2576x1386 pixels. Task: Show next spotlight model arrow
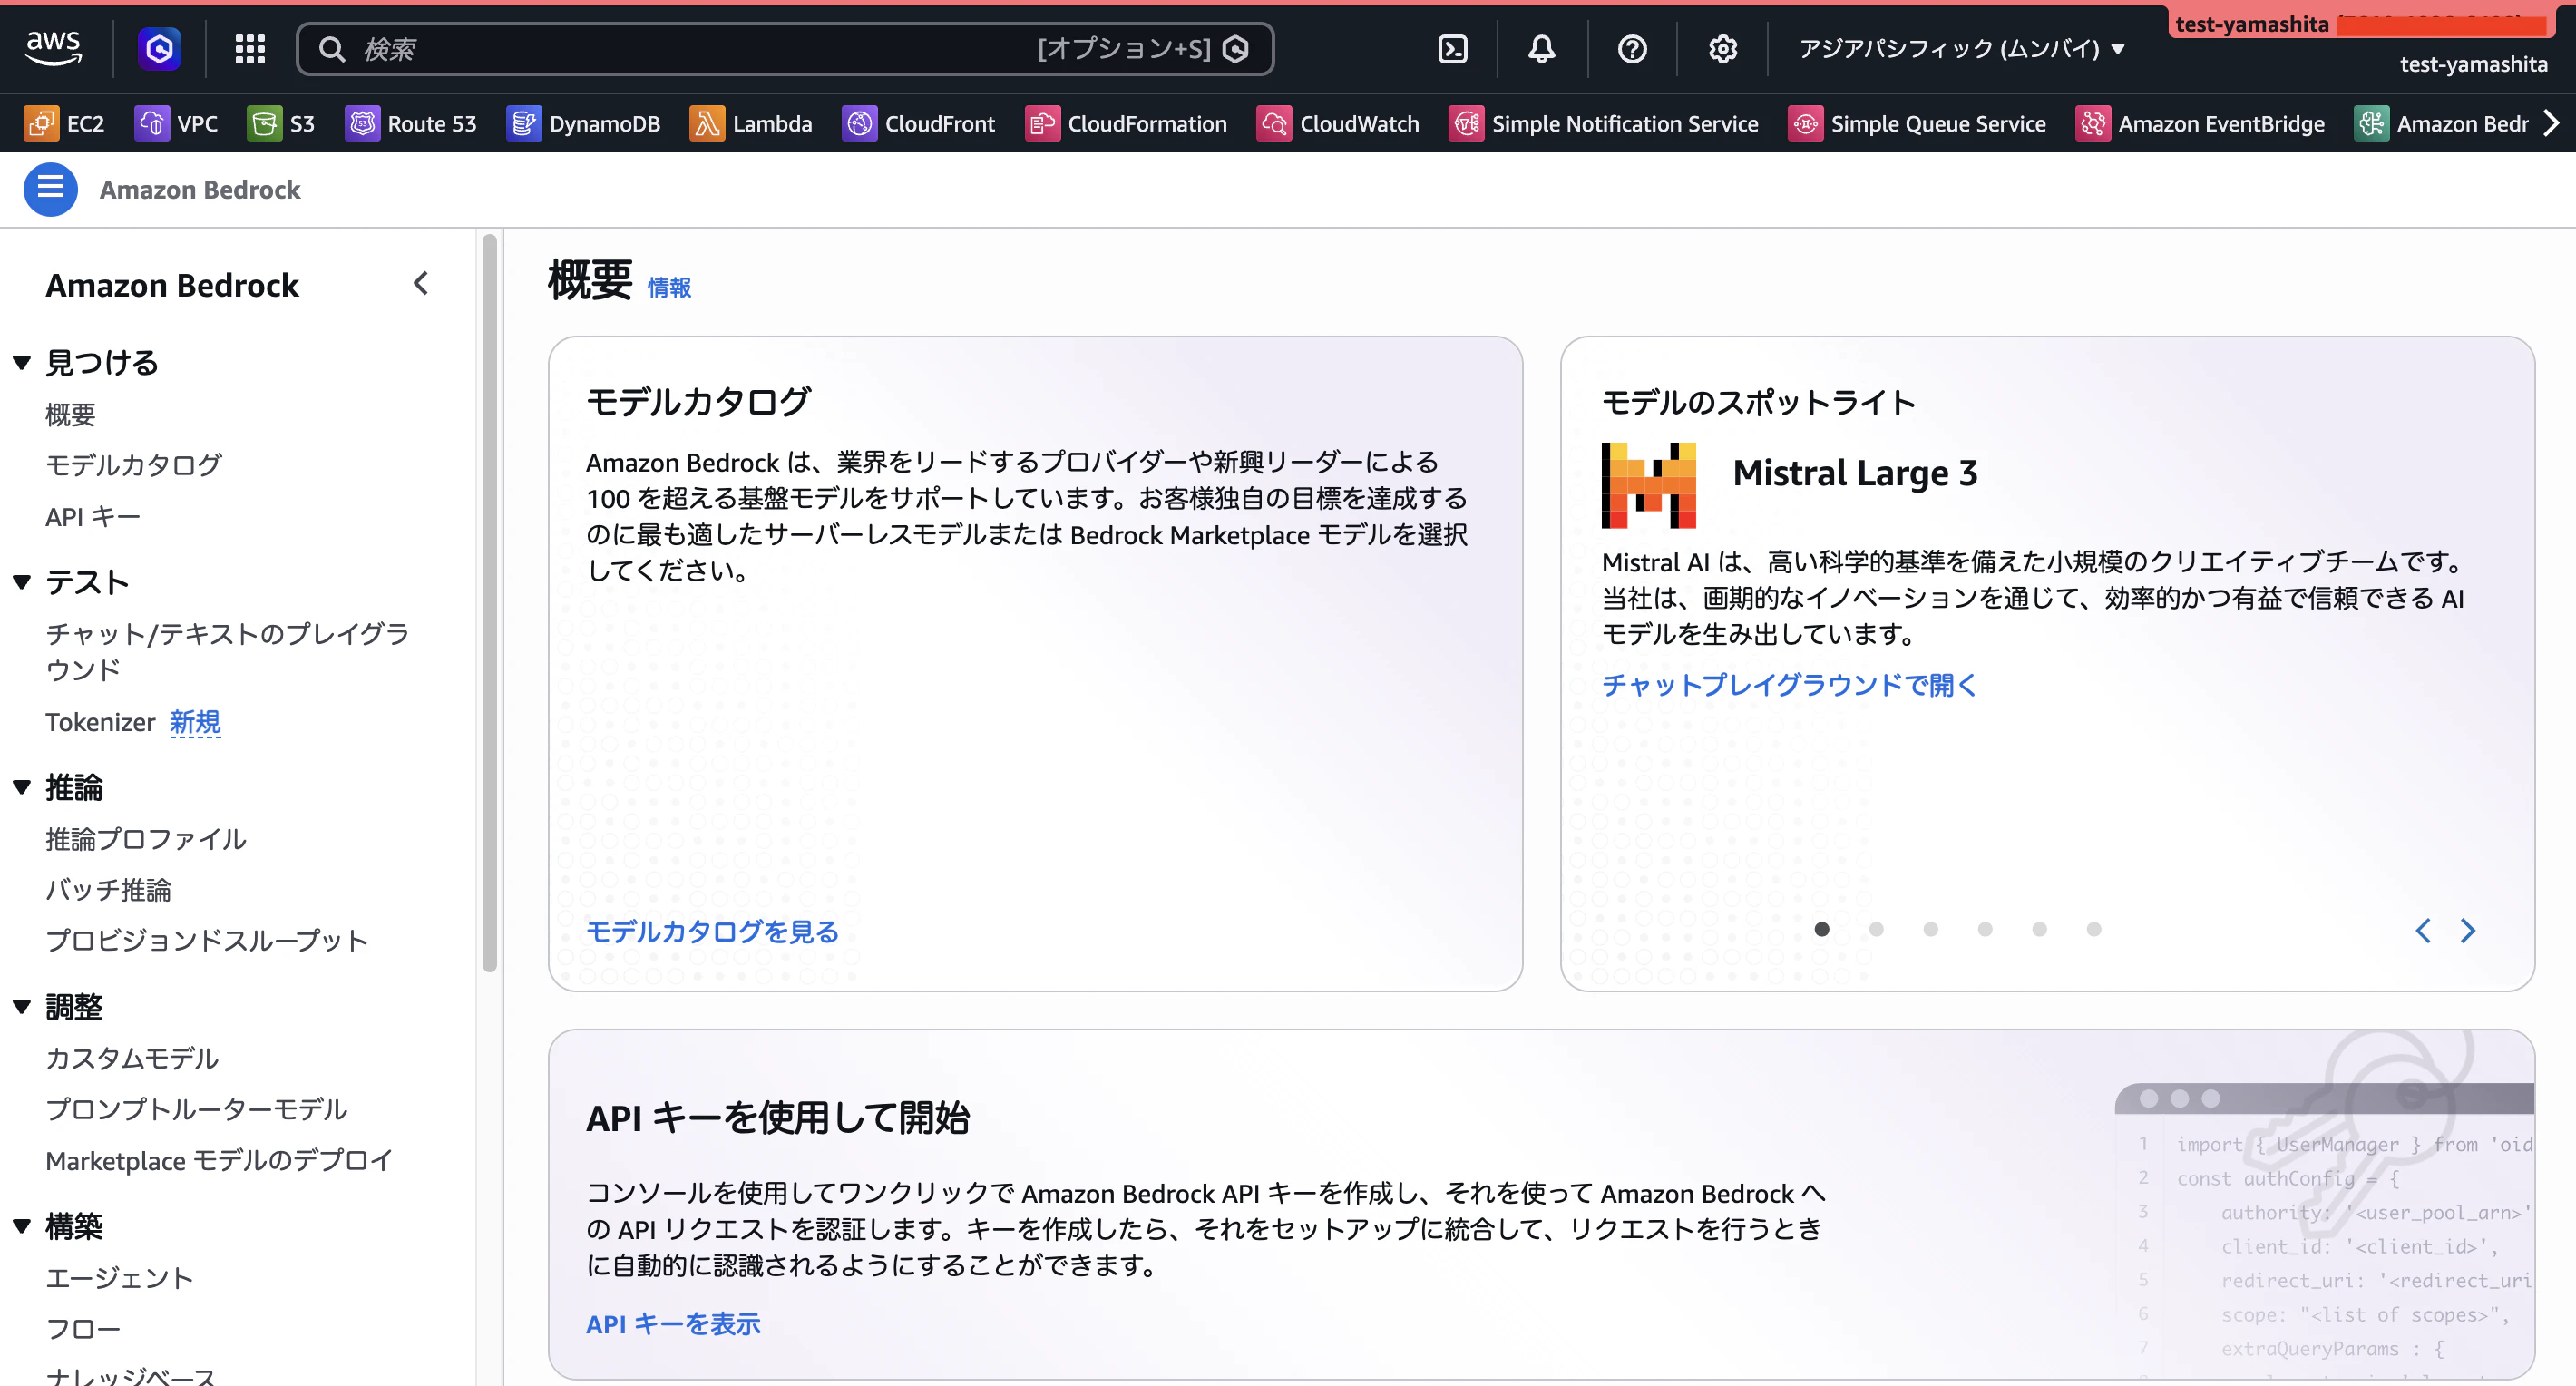tap(2467, 930)
